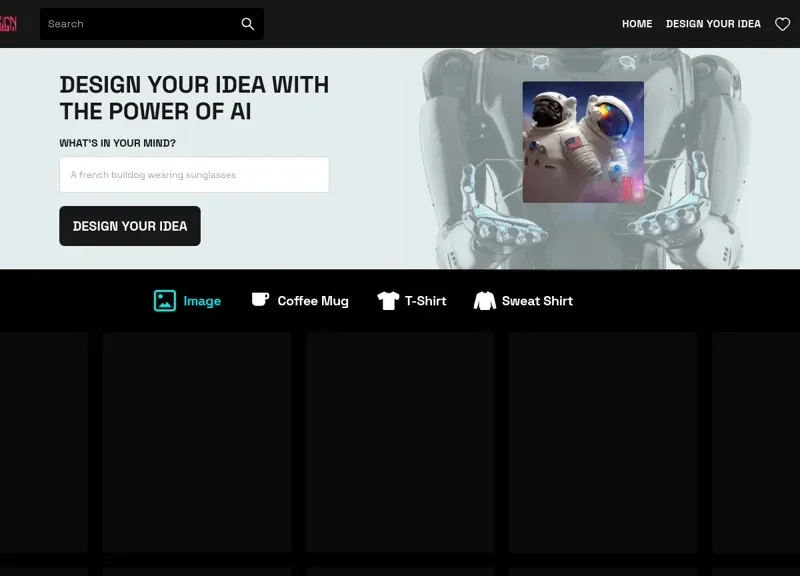Image resolution: width=800 pixels, height=576 pixels.
Task: Click the sweatshirt icon
Action: click(485, 301)
